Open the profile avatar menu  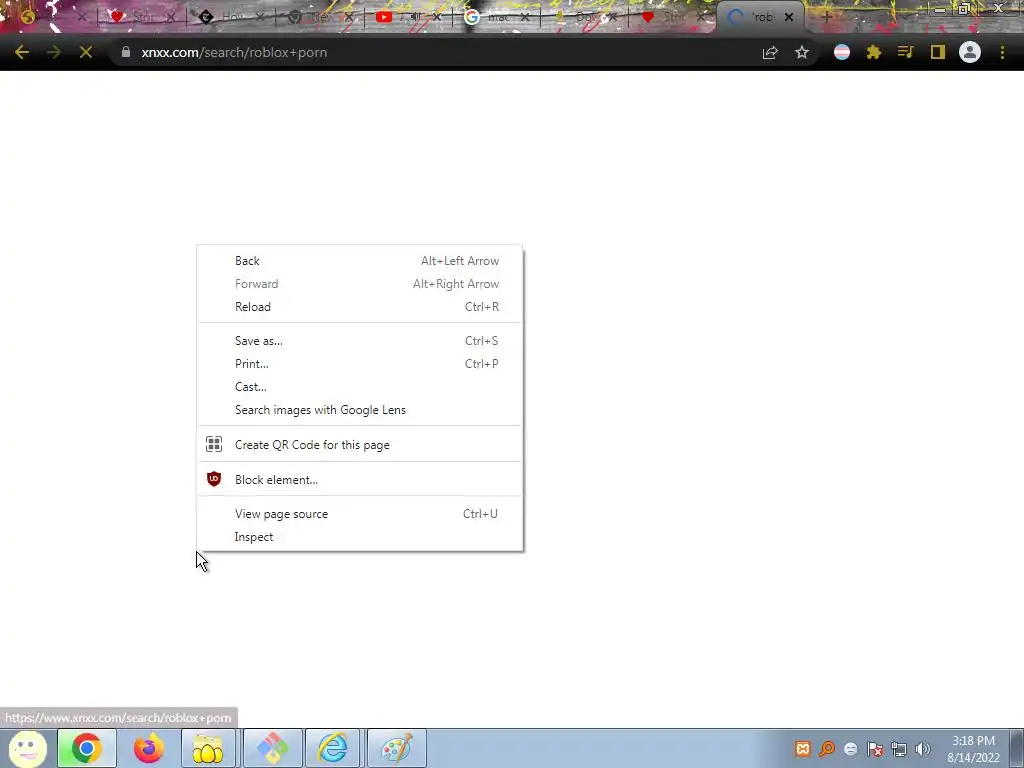click(970, 52)
